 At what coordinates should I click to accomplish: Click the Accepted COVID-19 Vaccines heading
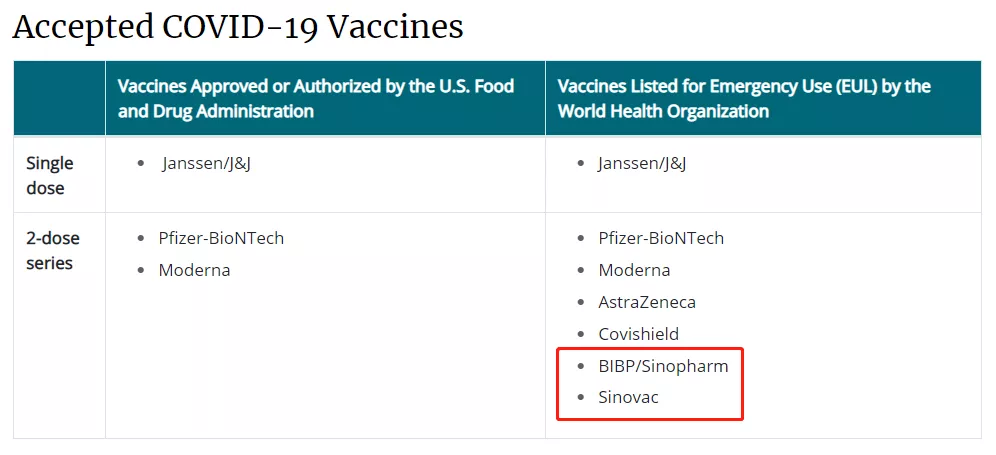238,27
